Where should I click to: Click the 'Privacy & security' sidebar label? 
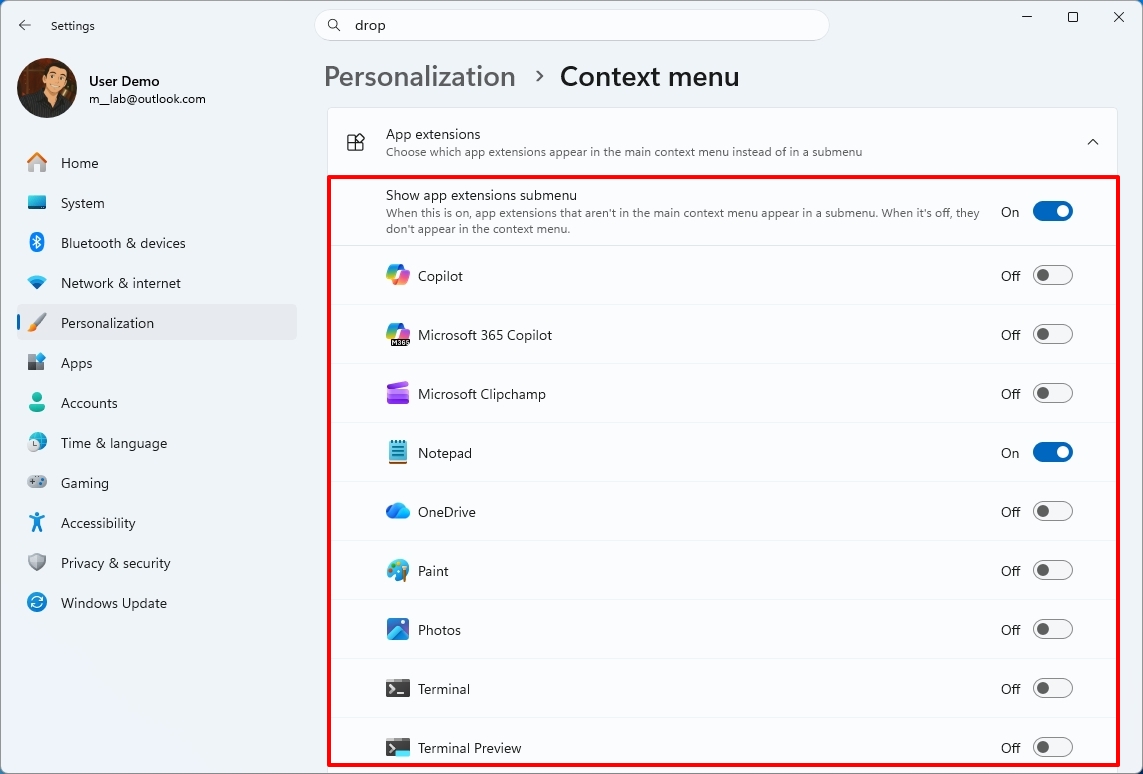click(116, 563)
